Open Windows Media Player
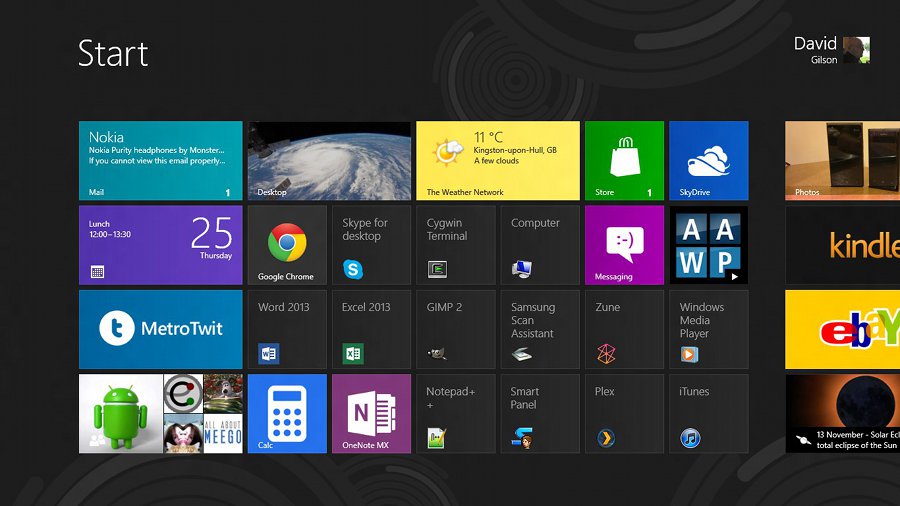The image size is (900, 506). 709,329
